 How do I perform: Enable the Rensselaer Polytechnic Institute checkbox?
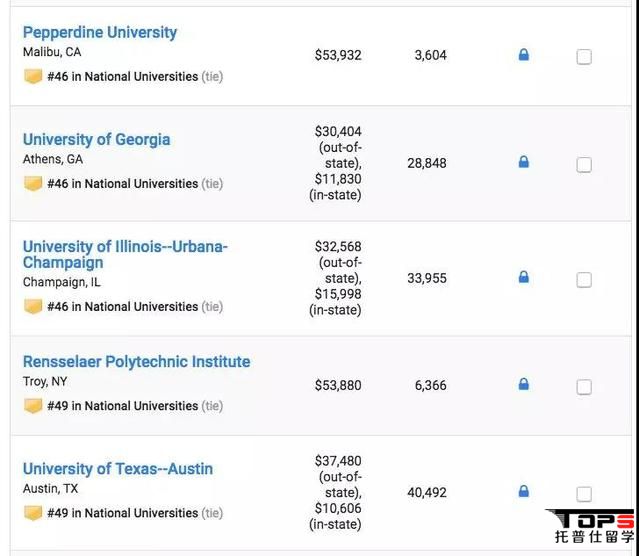584,387
